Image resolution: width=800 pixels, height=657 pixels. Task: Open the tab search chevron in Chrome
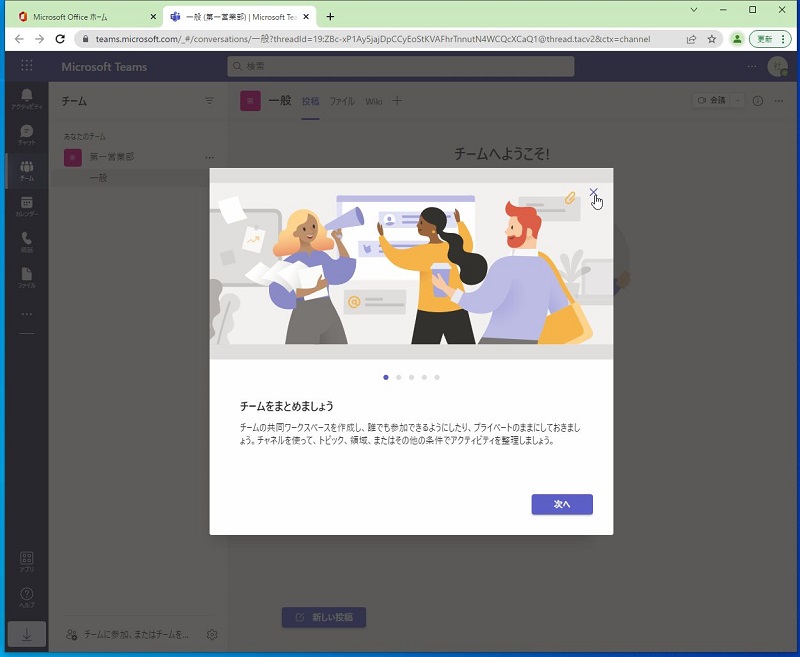[694, 10]
